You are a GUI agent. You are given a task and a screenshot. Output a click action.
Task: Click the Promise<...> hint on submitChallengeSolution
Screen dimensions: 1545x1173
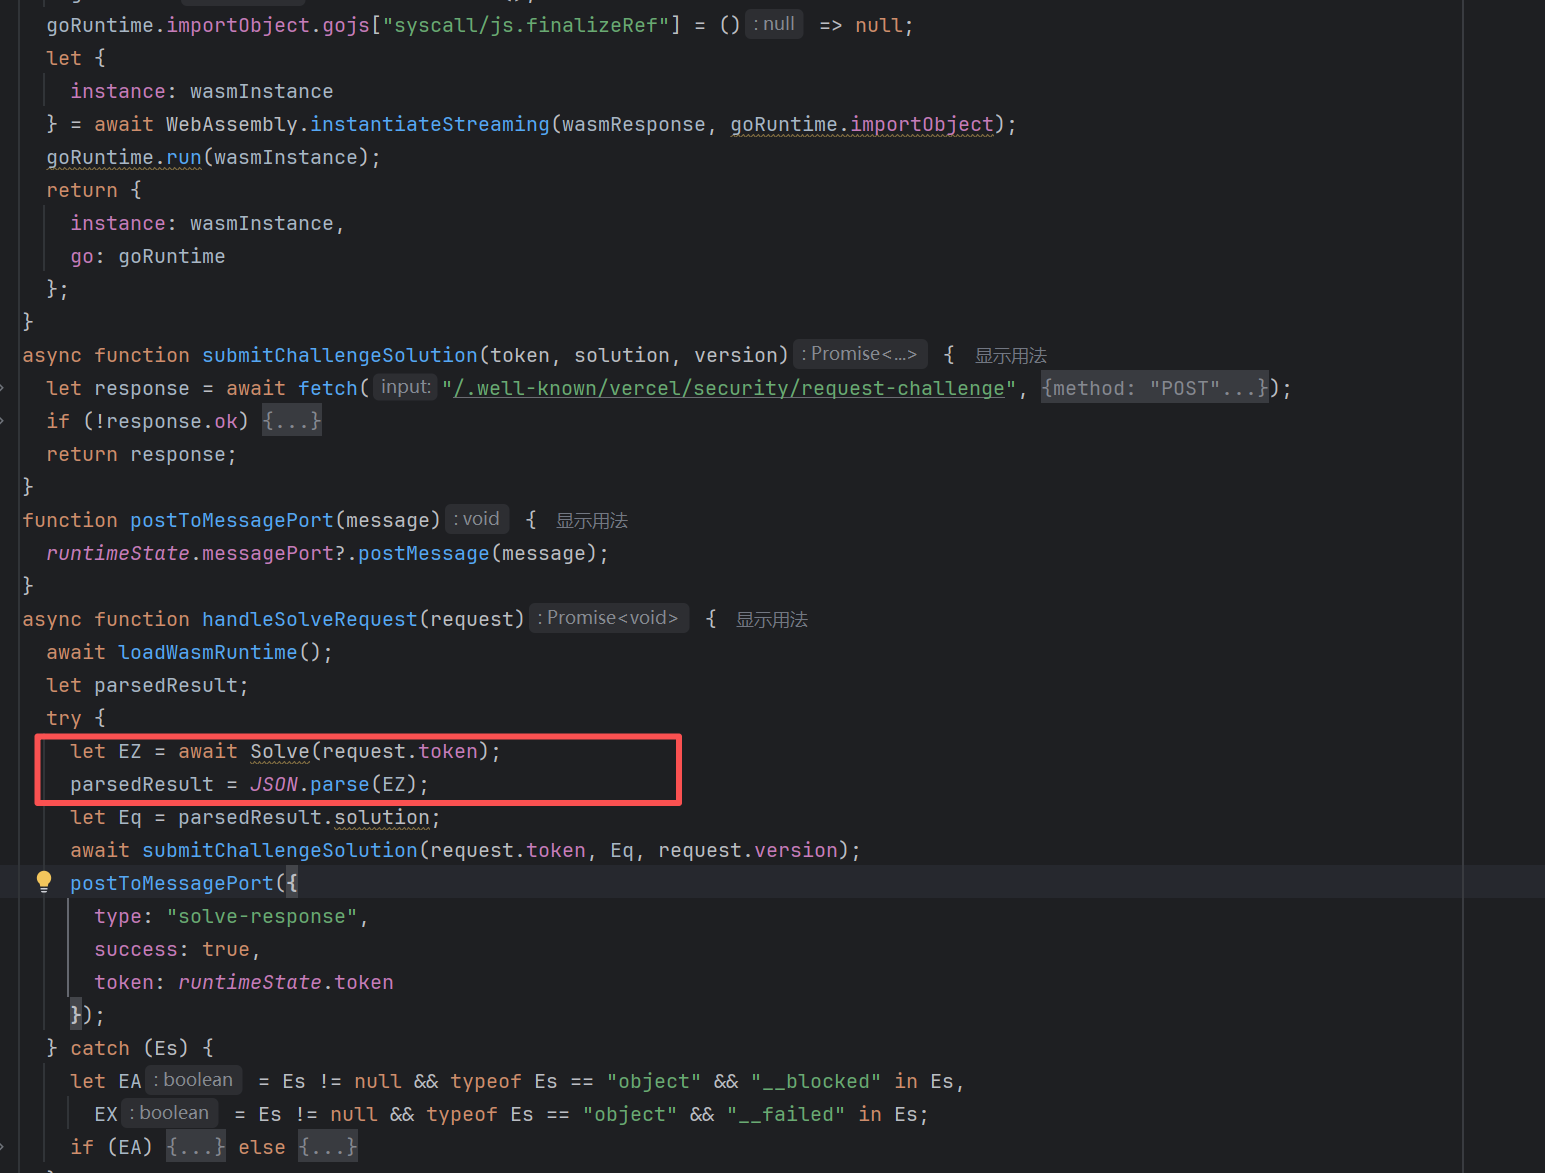point(860,354)
